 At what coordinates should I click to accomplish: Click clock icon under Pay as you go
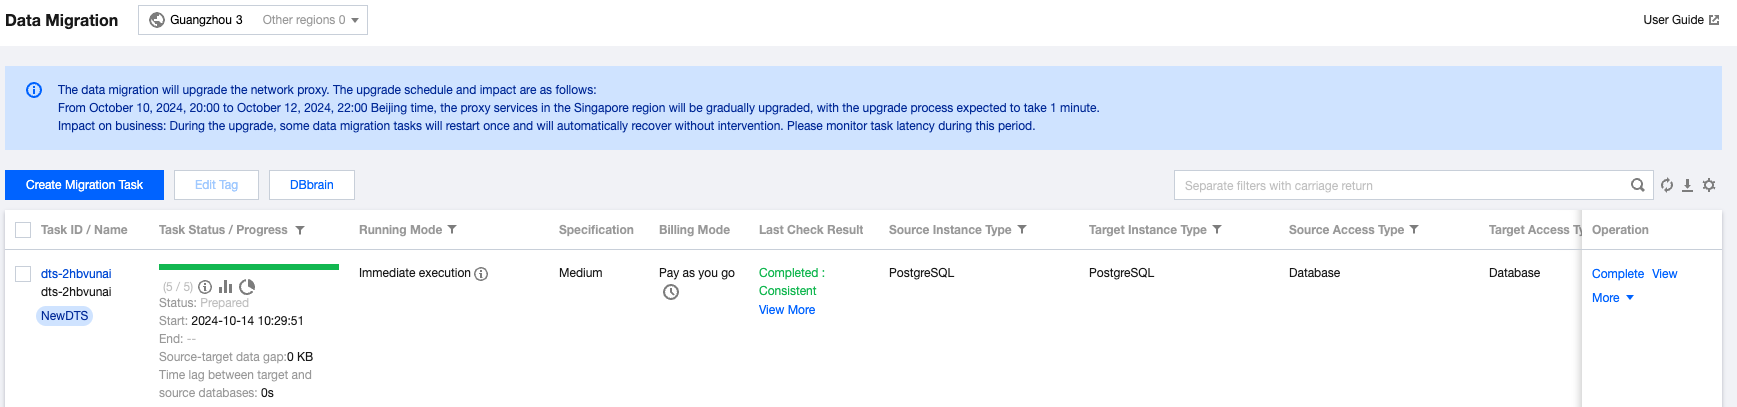click(671, 292)
